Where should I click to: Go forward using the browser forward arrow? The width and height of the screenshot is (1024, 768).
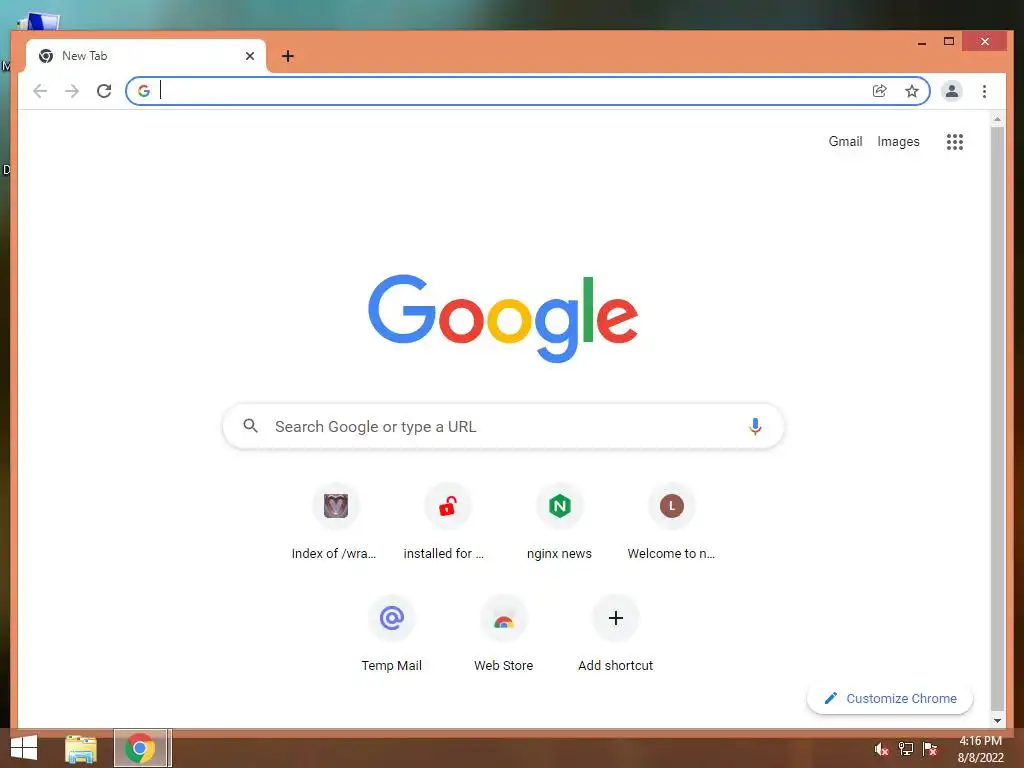(72, 91)
